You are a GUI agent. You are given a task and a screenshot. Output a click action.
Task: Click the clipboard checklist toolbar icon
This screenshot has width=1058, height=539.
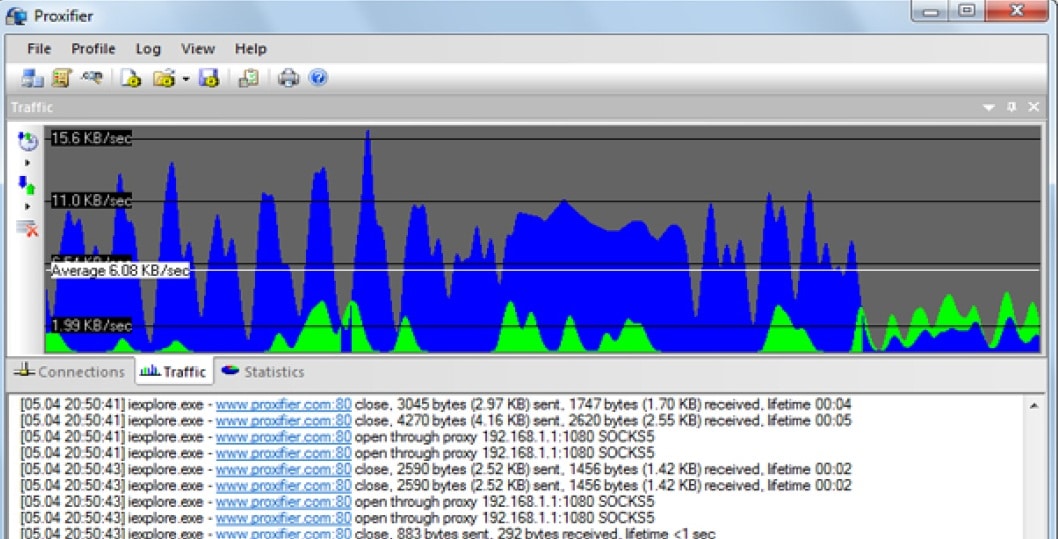click(x=248, y=78)
